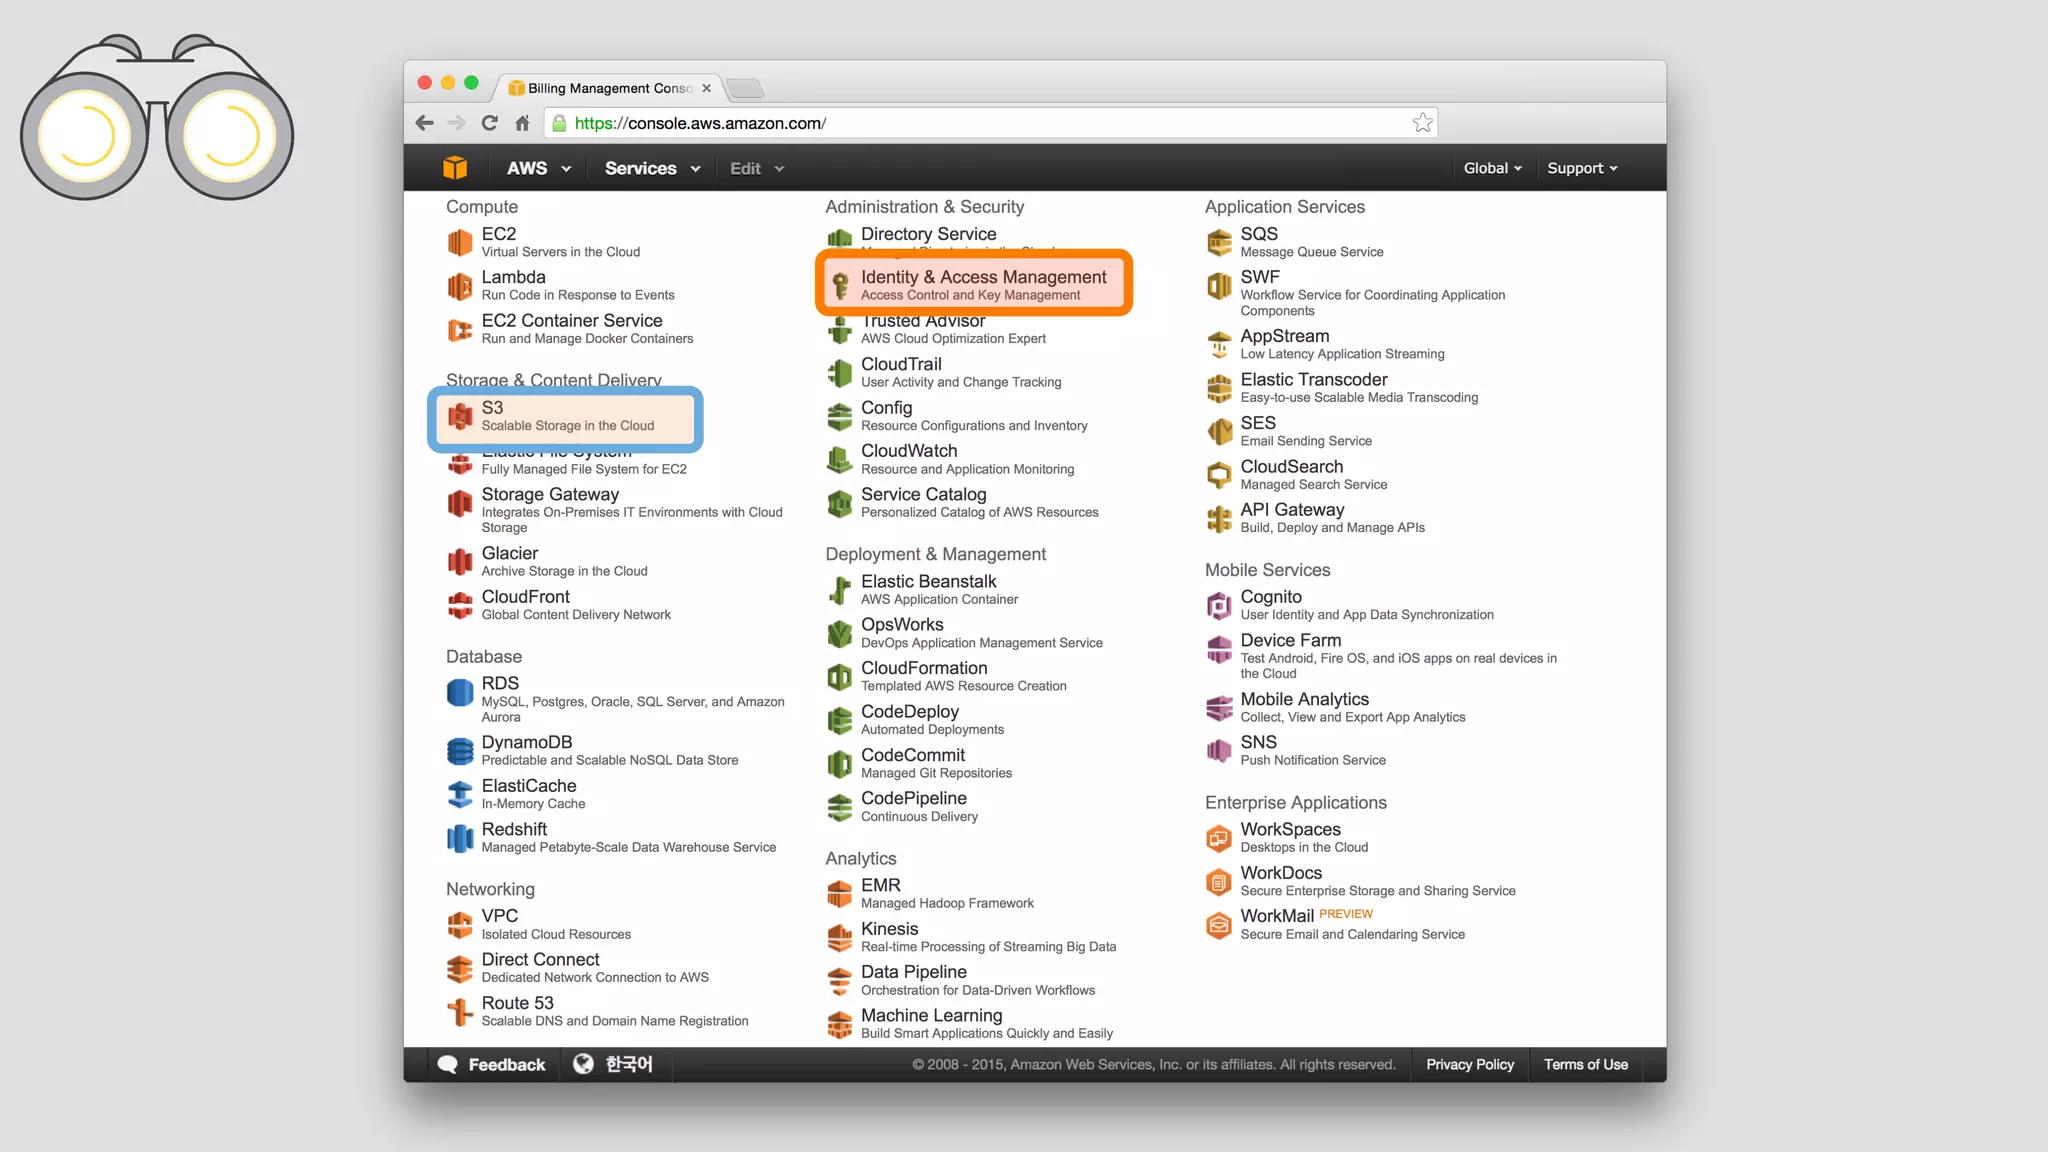Open Identity & Access Management link
Screen dimensions: 2048x1152
[983, 277]
